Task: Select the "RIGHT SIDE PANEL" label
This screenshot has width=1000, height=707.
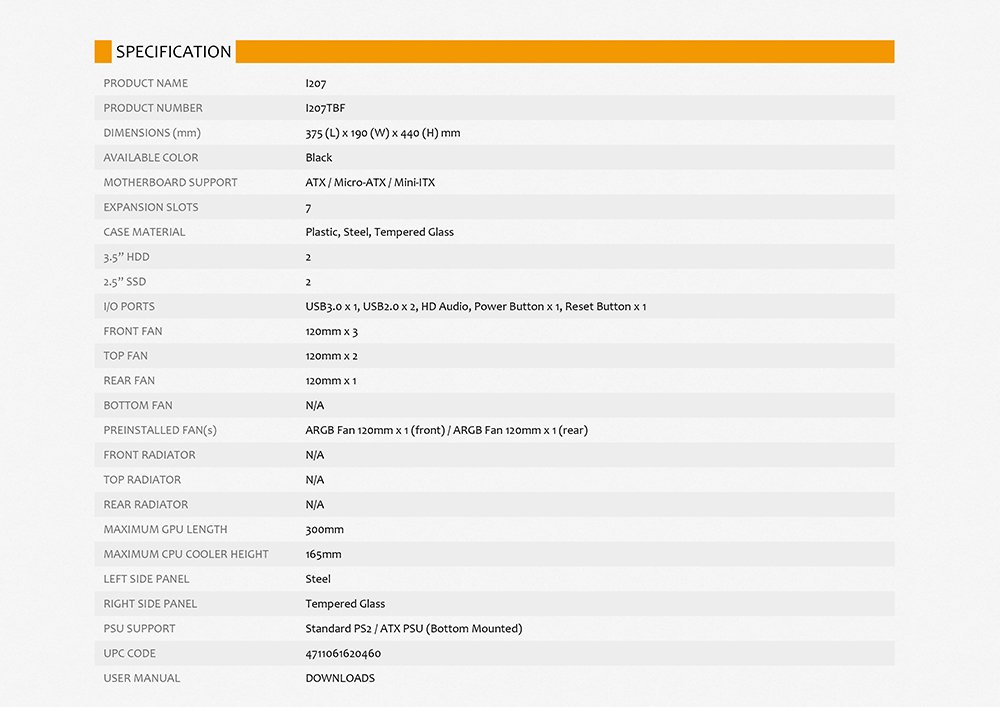Action: tap(150, 604)
